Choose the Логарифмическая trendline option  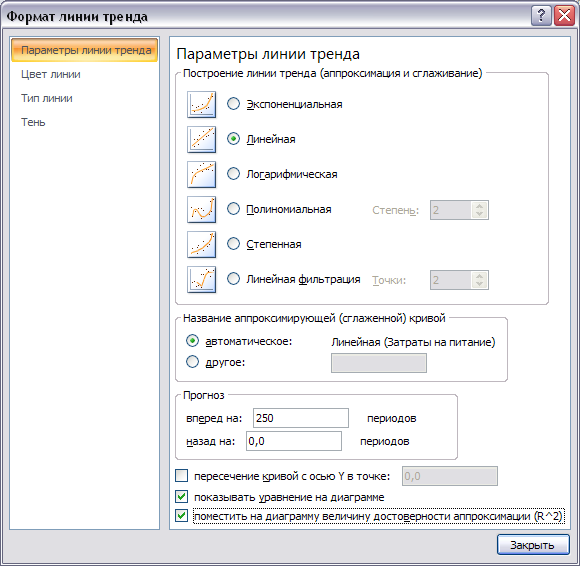point(233,173)
